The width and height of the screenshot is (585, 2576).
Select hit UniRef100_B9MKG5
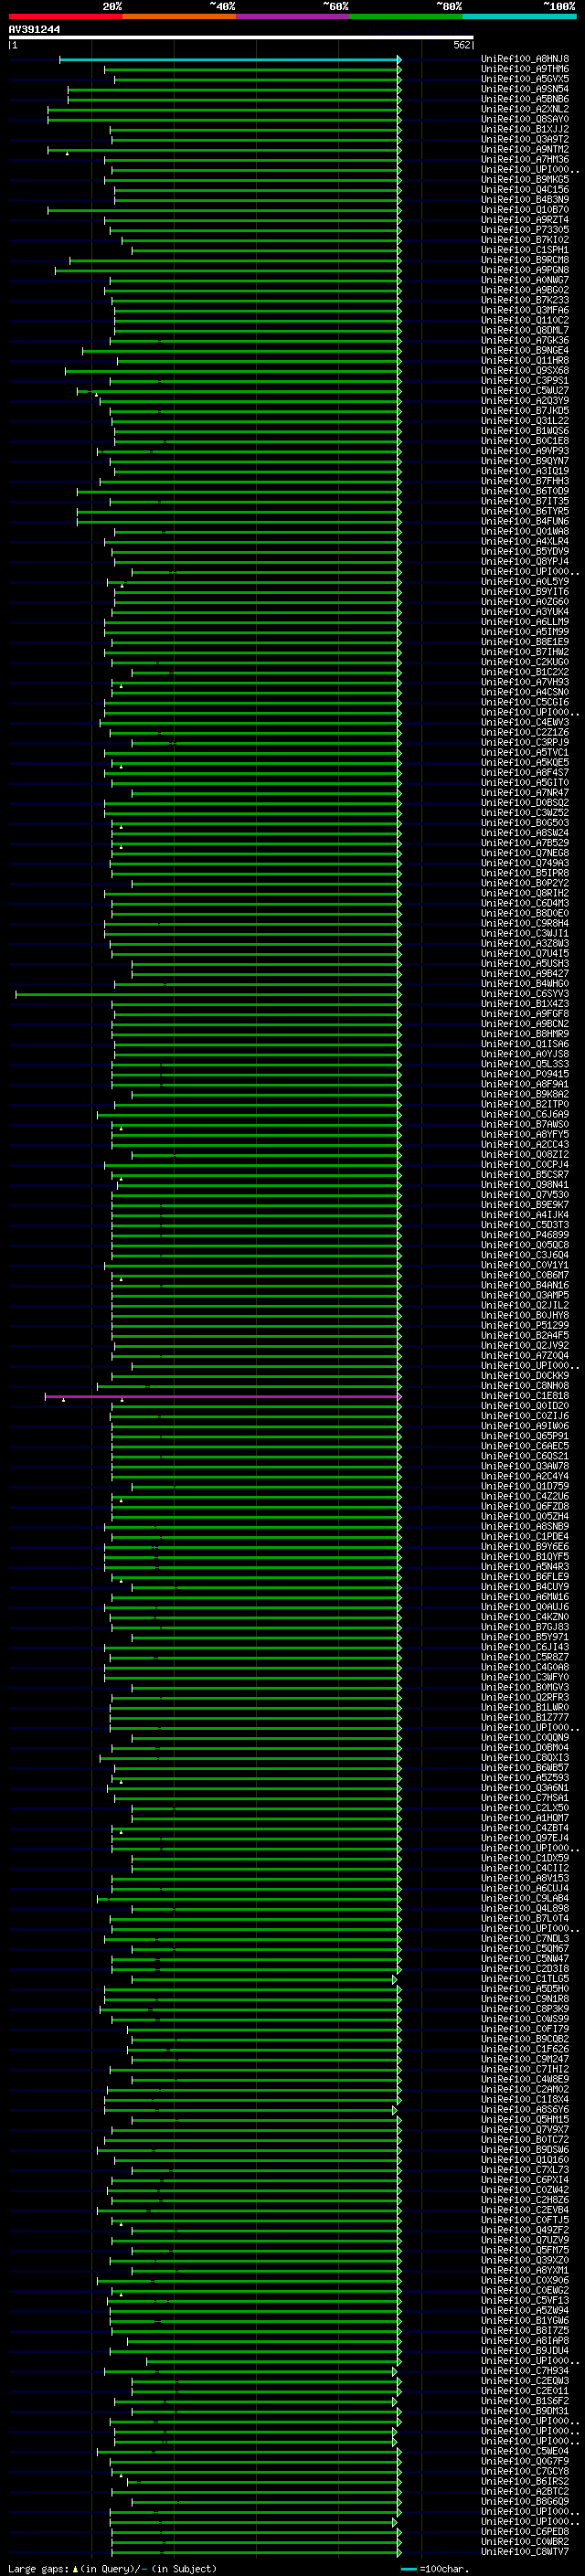click(x=525, y=180)
